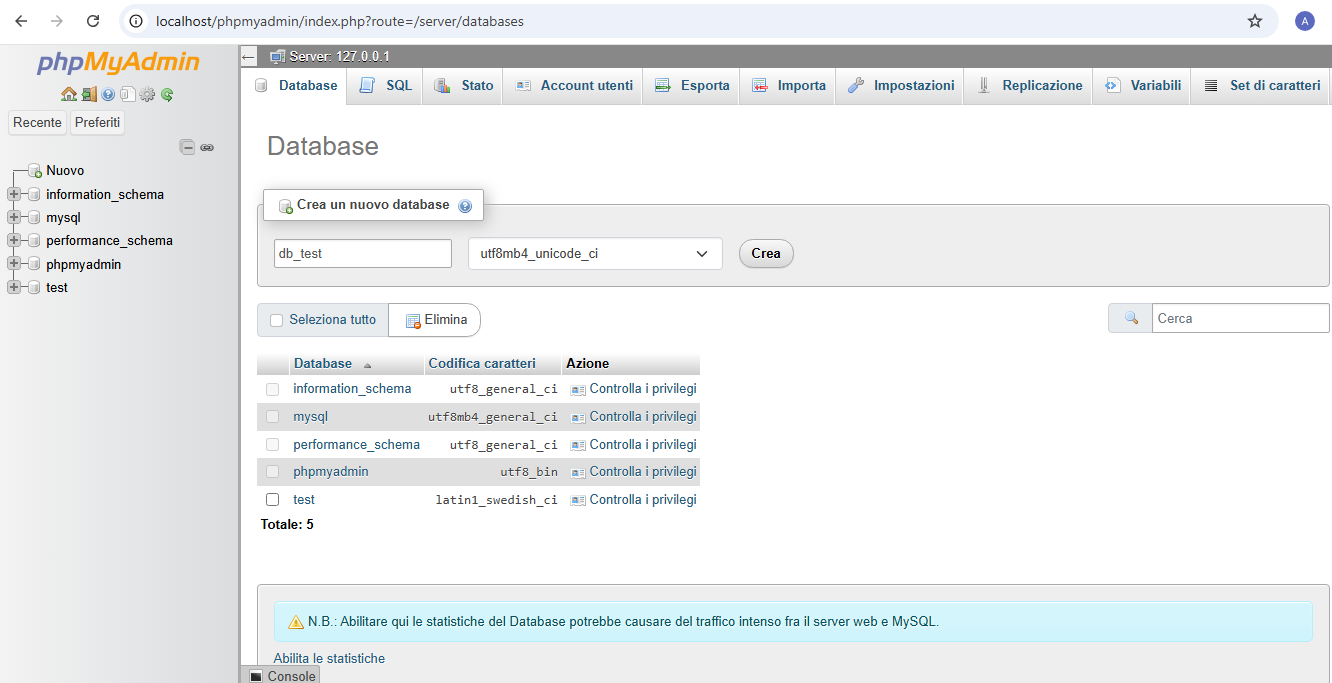The height and width of the screenshot is (683, 1332).
Task: Click Abilita le statistiche link
Action: coord(329,658)
